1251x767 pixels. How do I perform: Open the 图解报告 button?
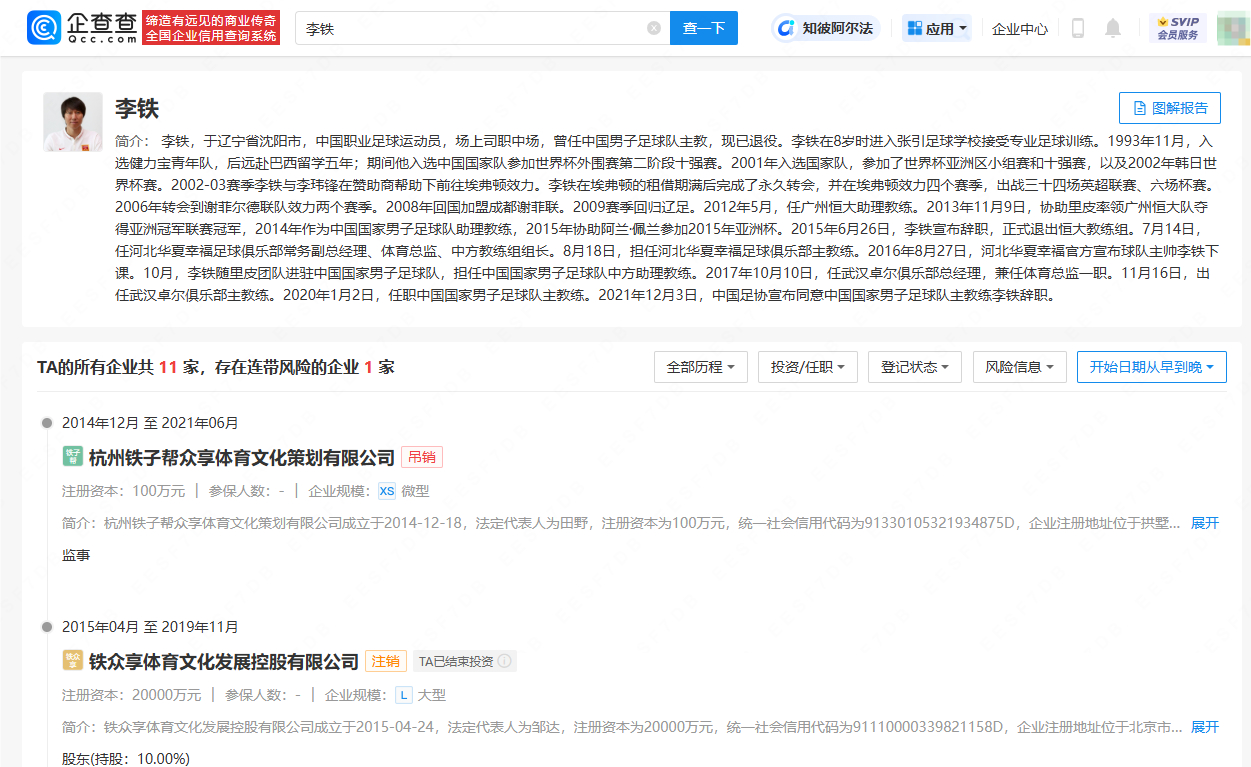point(1170,108)
